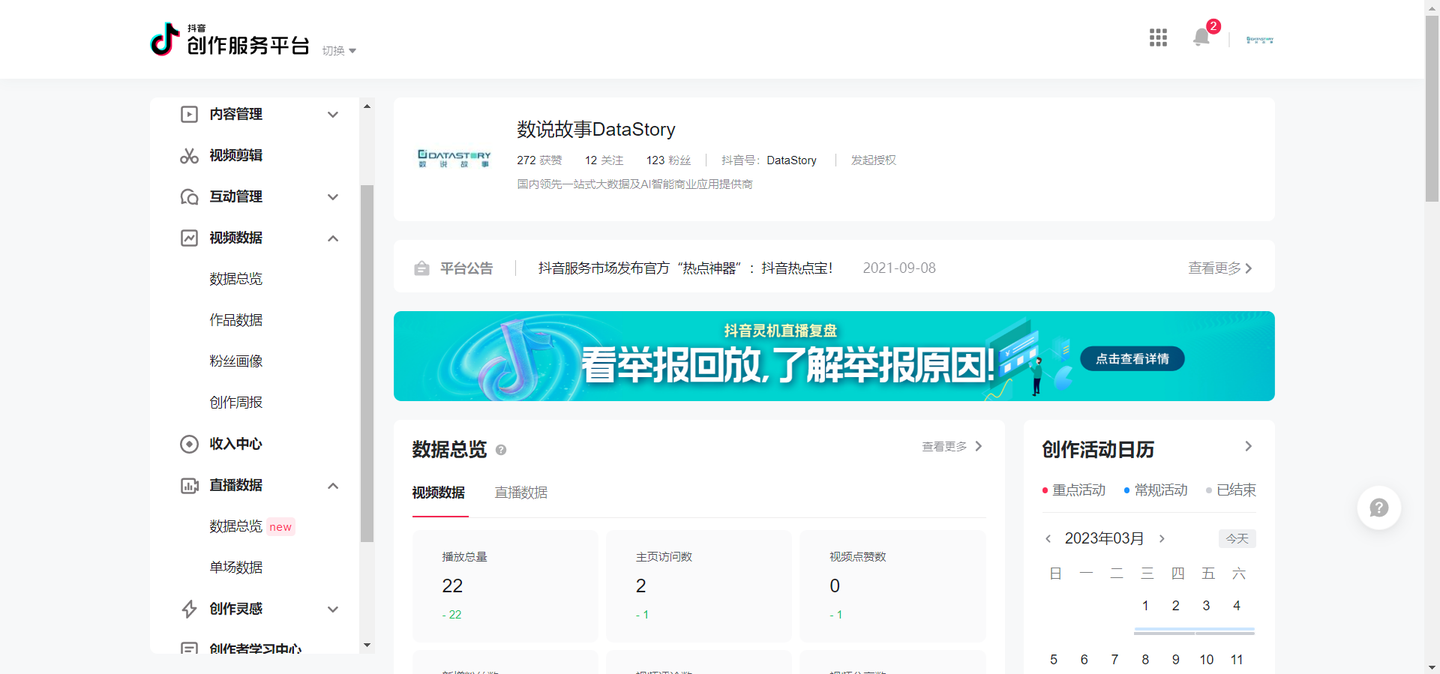The width and height of the screenshot is (1440, 674).
Task: Select calendar date 1
Action: [1145, 606]
